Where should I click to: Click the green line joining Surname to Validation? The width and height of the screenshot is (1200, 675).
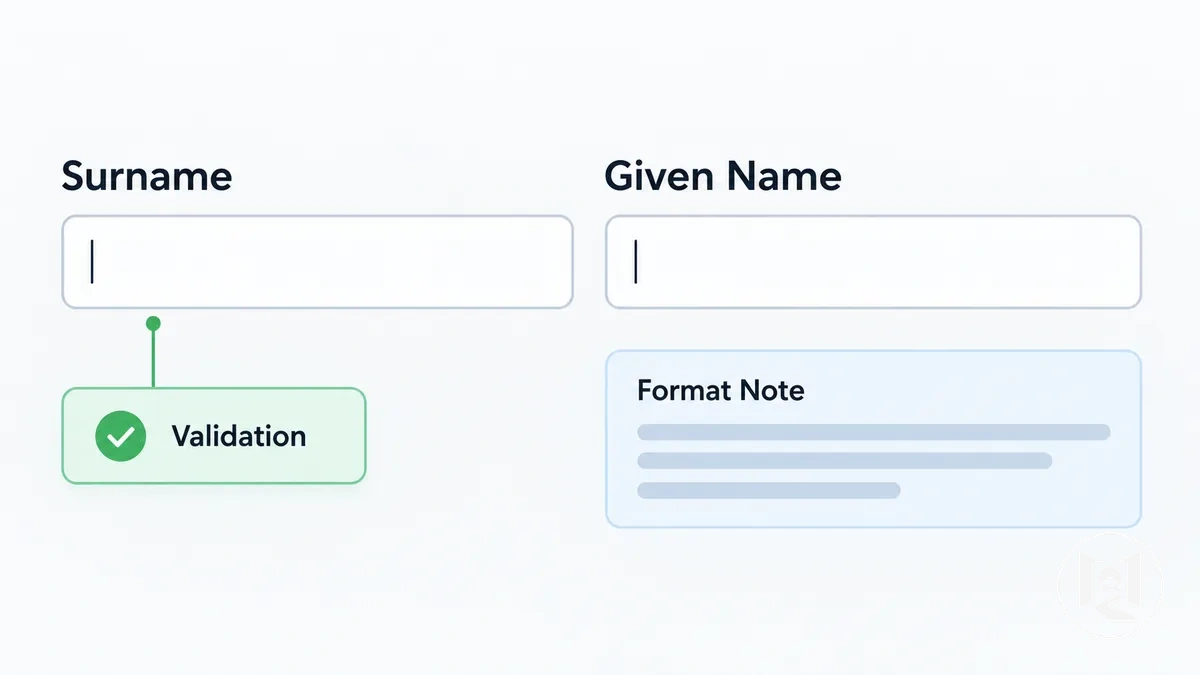(153, 358)
